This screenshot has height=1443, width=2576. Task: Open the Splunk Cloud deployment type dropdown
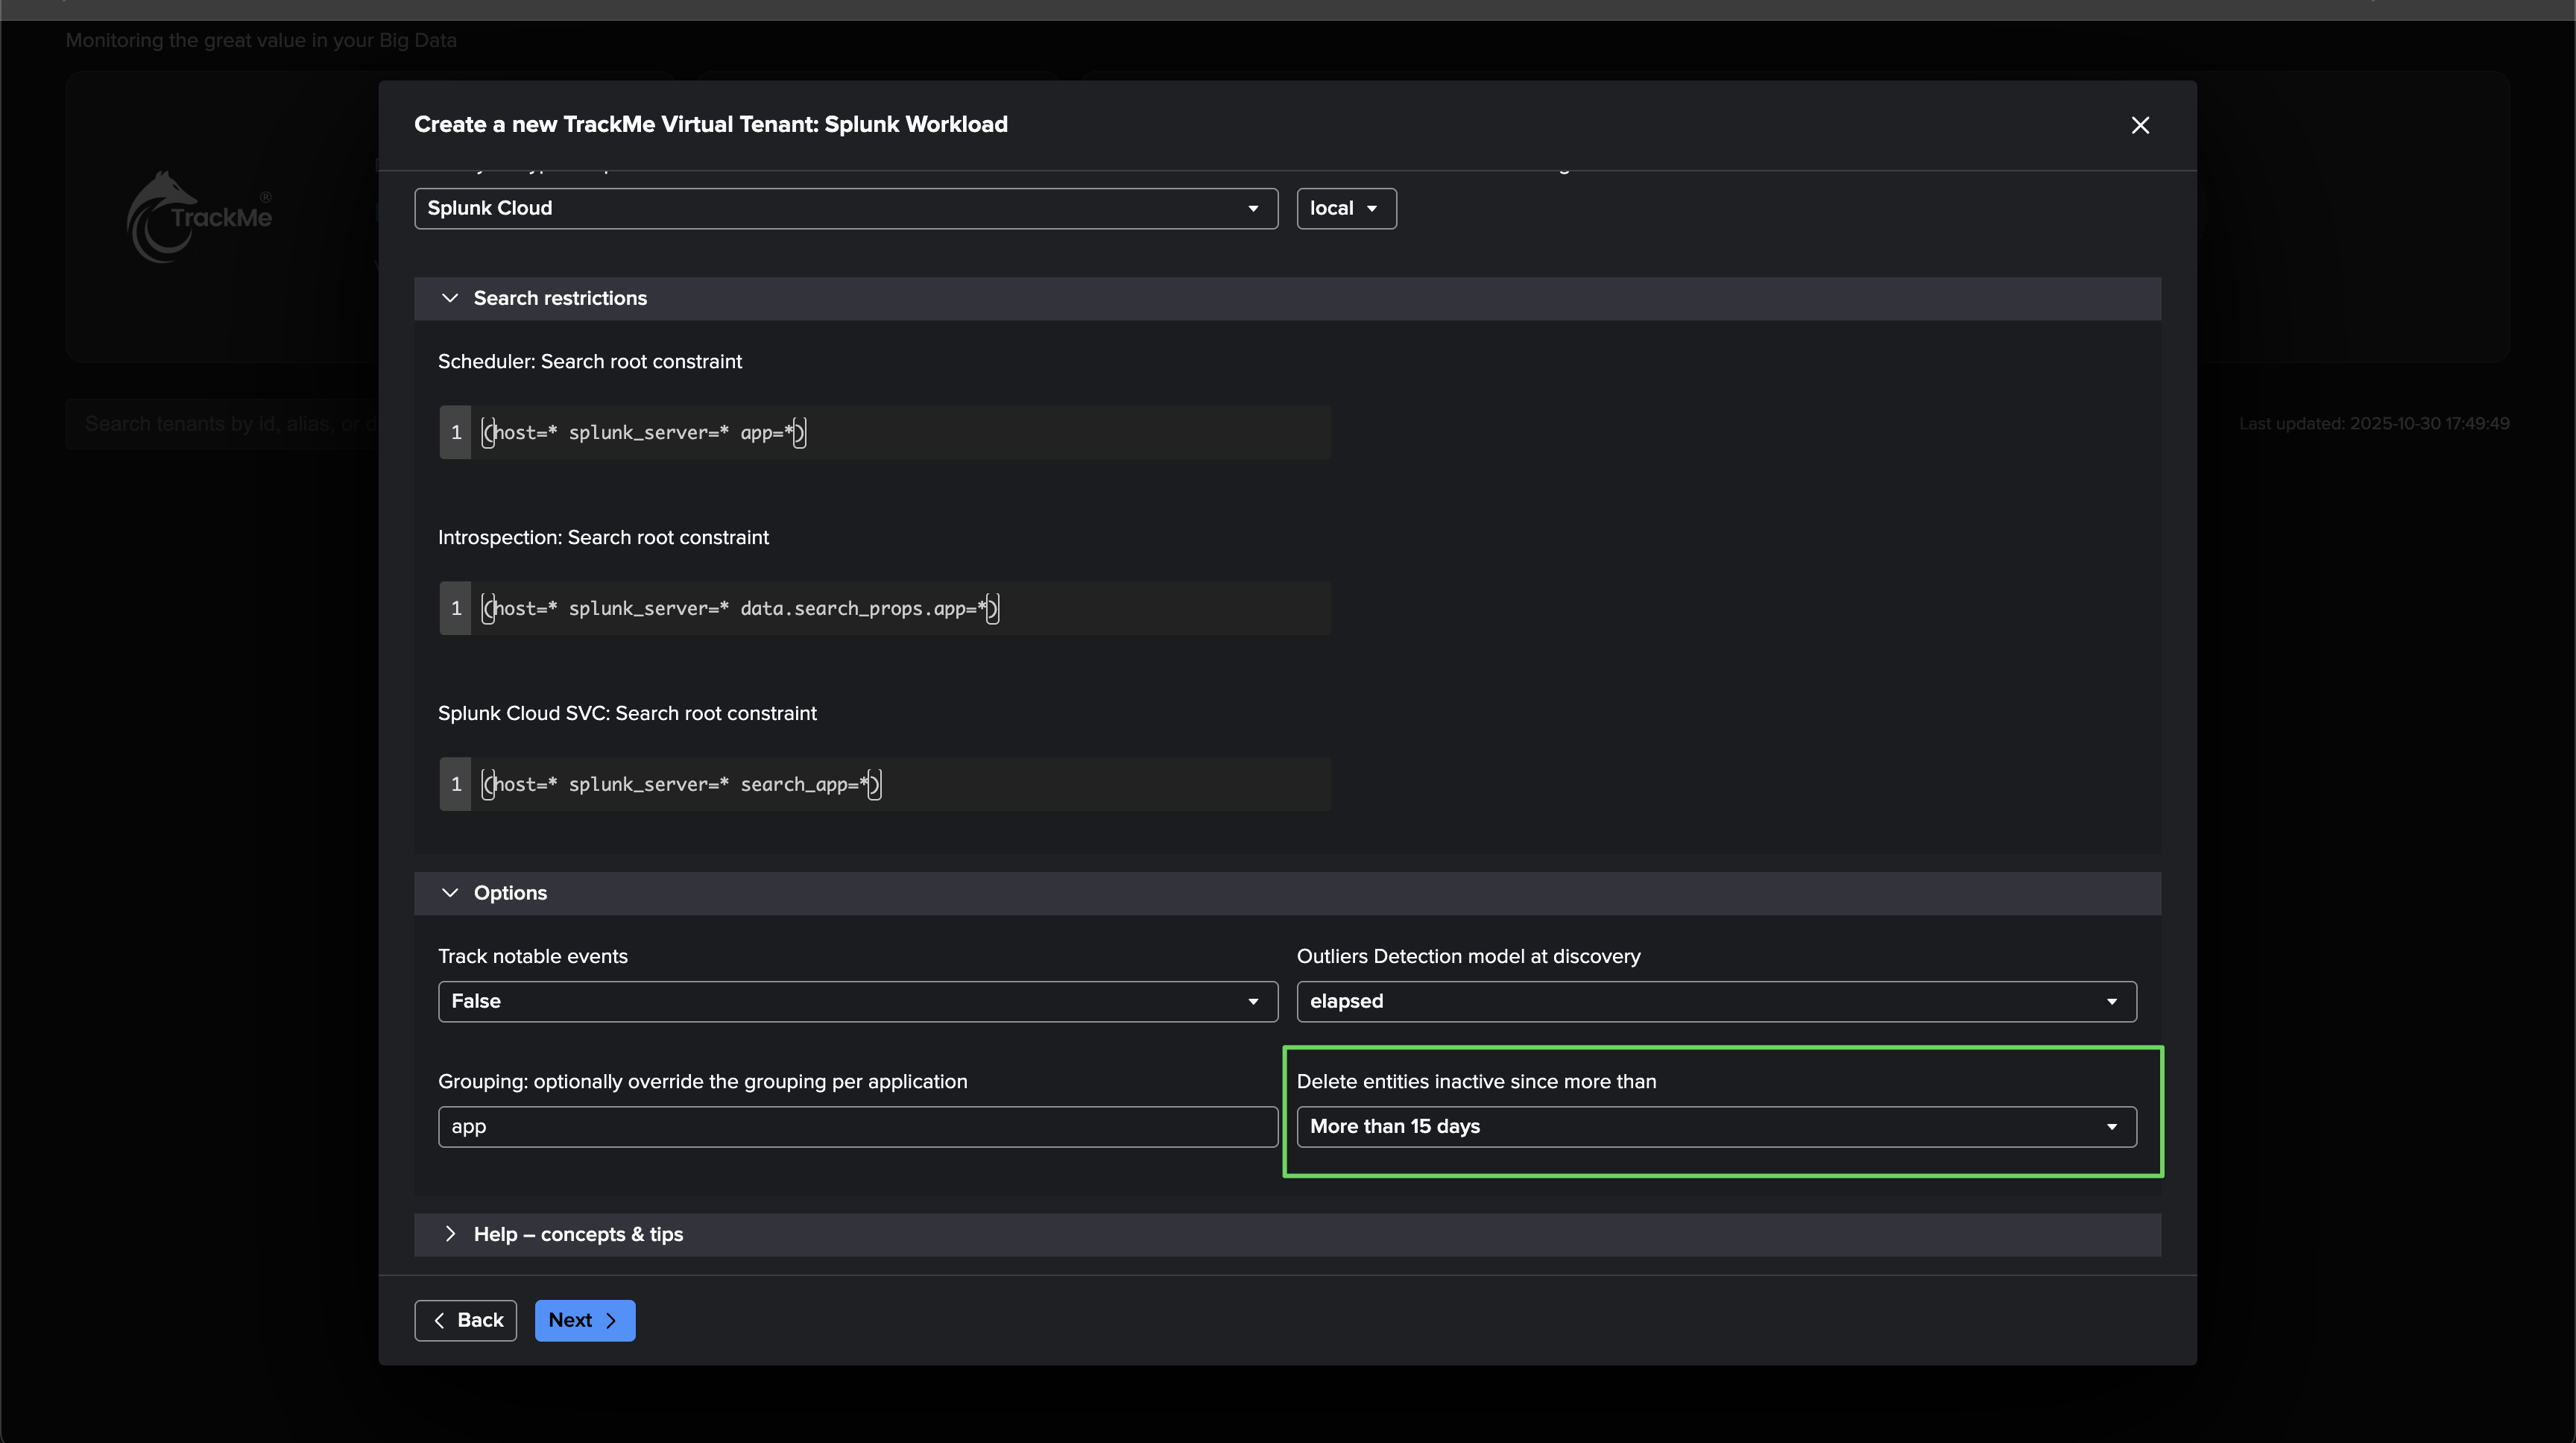click(845, 208)
